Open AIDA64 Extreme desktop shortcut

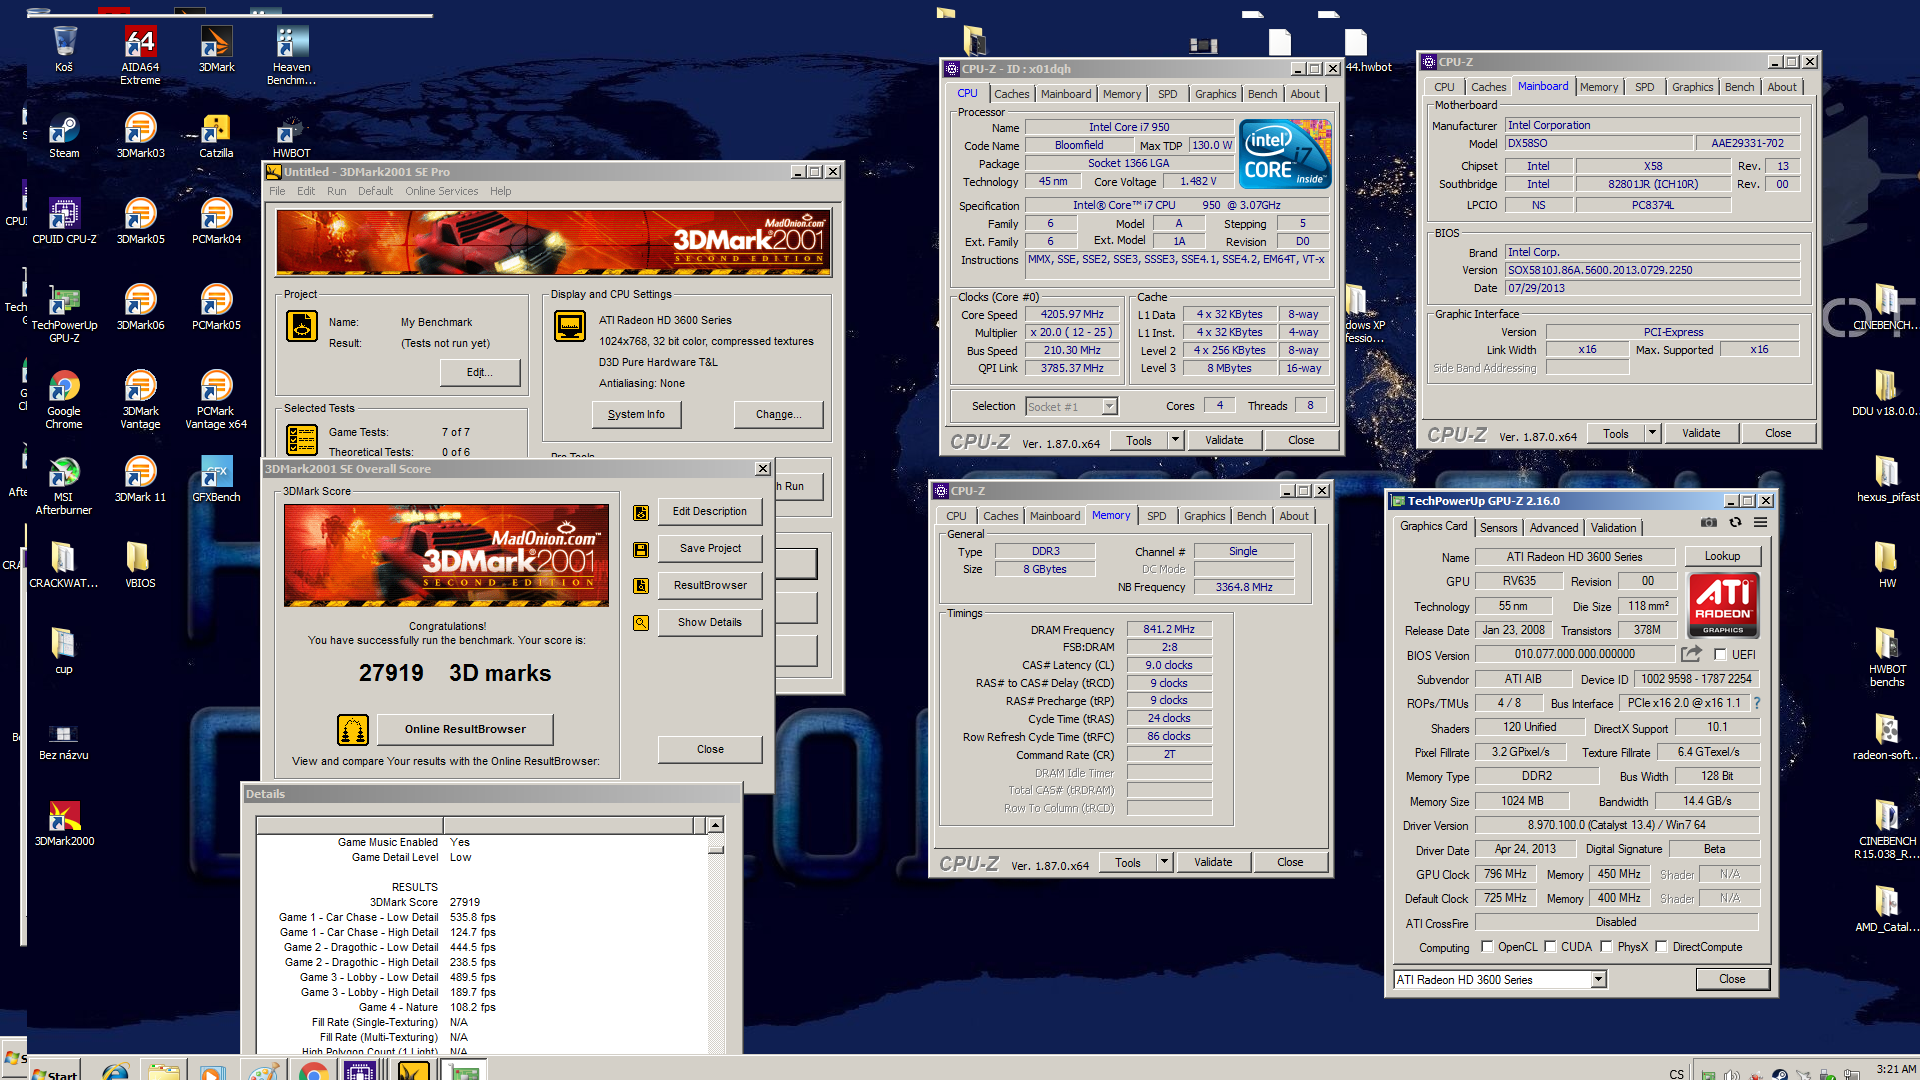point(140,56)
